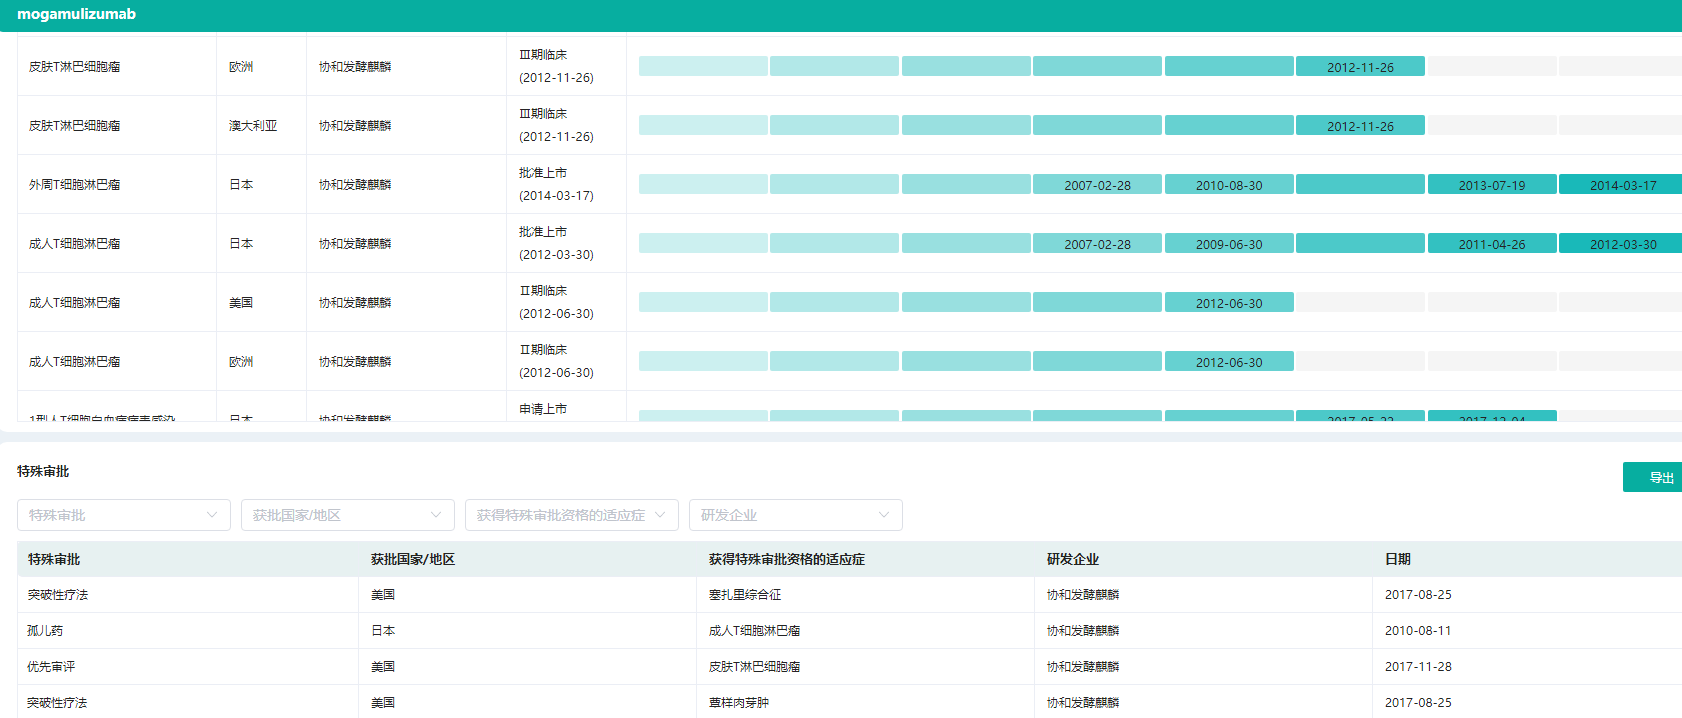Select the 优先审评 approval row

51,667
